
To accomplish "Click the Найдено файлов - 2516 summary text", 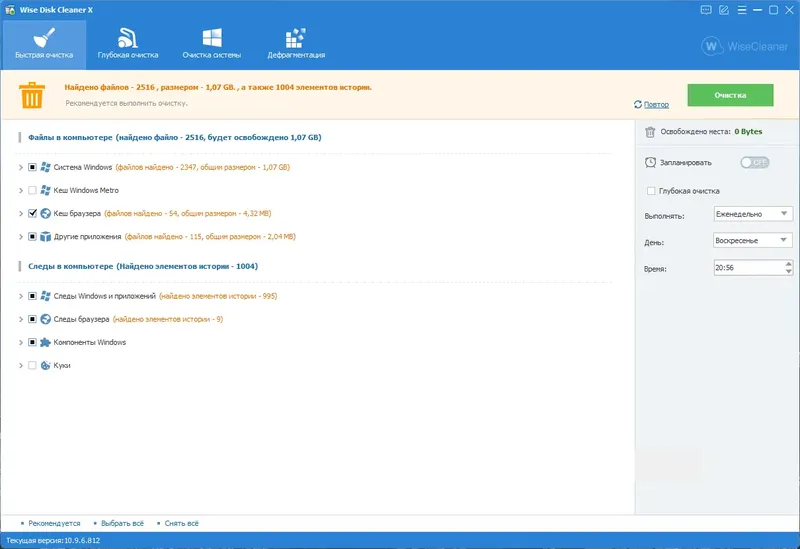I will coord(218,87).
